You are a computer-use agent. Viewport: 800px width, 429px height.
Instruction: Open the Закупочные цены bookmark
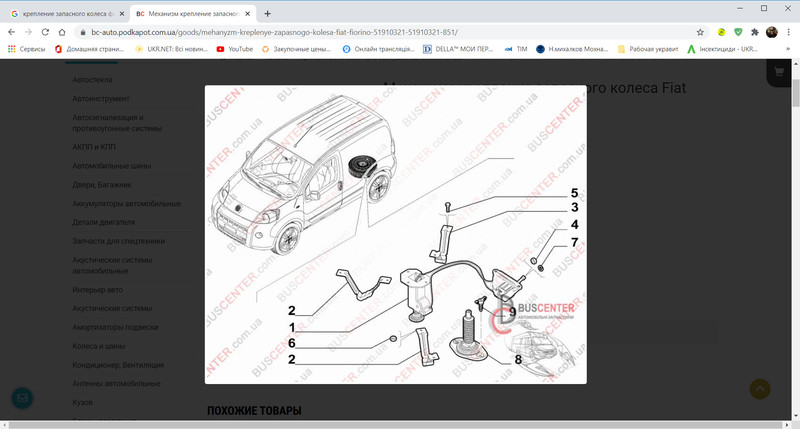coord(296,49)
